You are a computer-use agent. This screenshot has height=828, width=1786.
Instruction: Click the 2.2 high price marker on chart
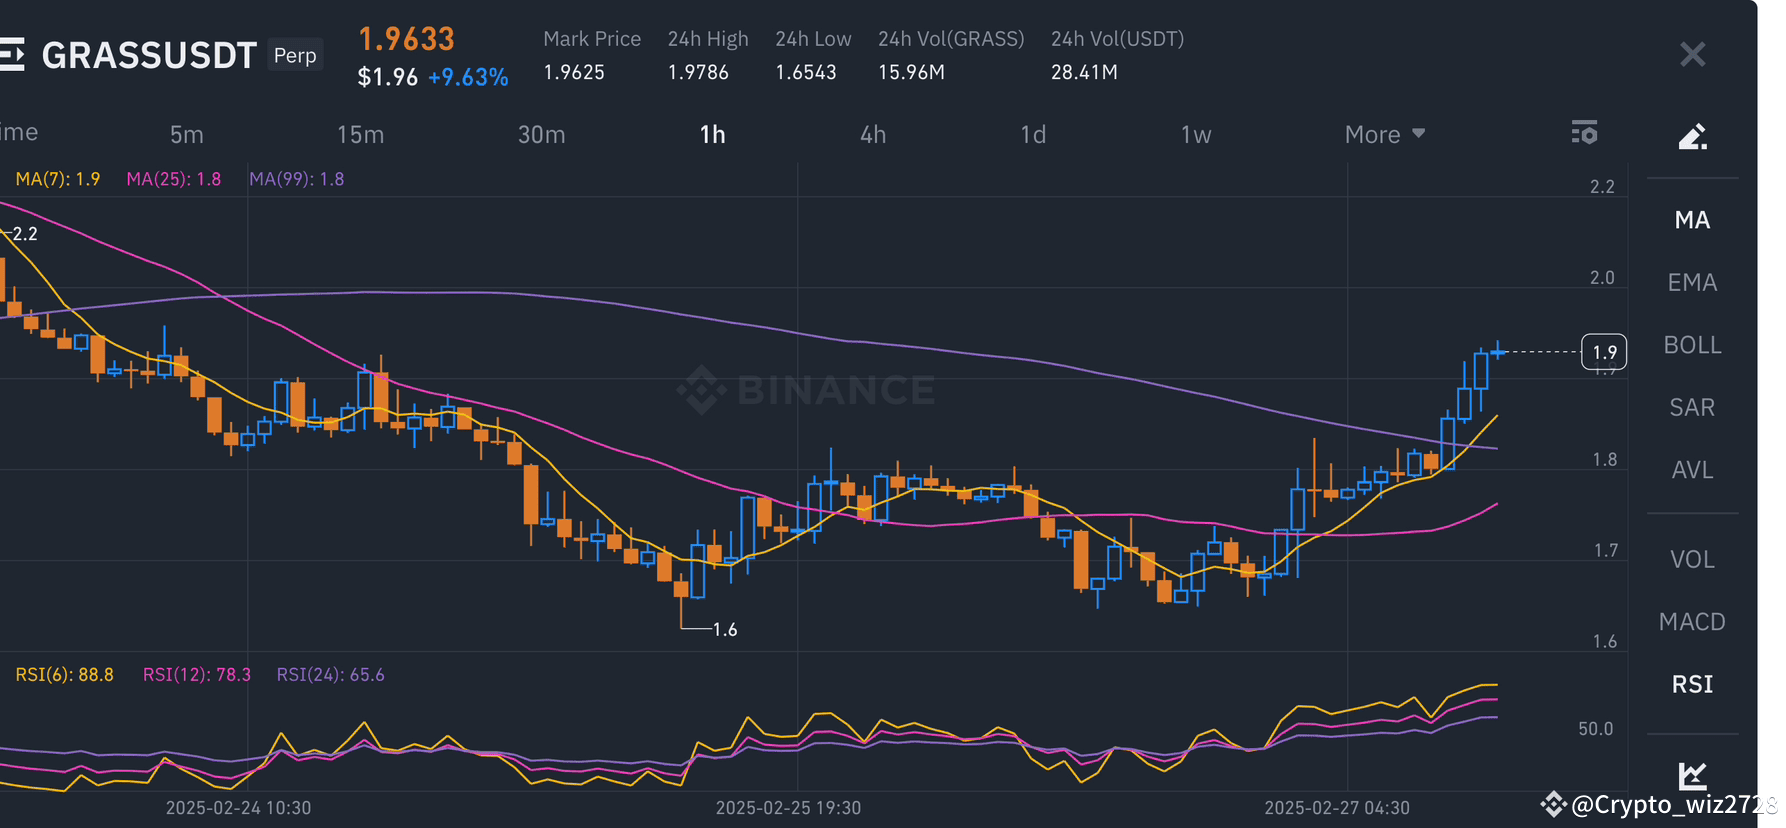[24, 234]
